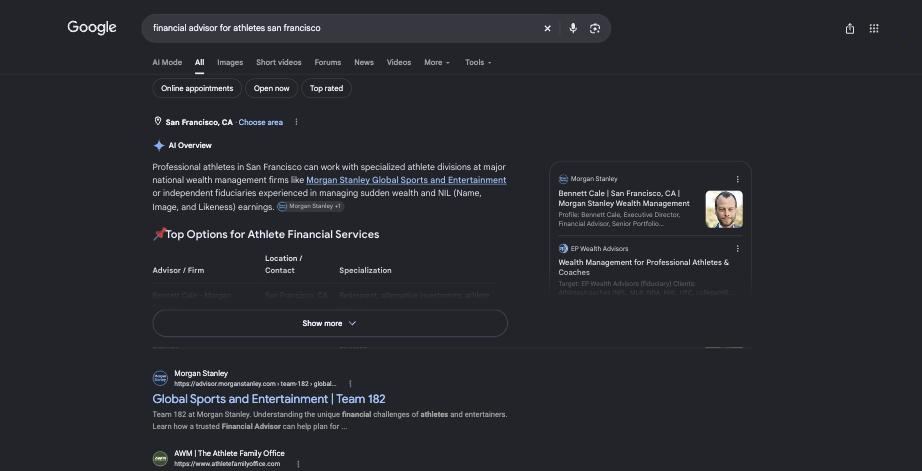Open three-dot menu for Morgan Stanley result

pyautogui.click(x=350, y=383)
